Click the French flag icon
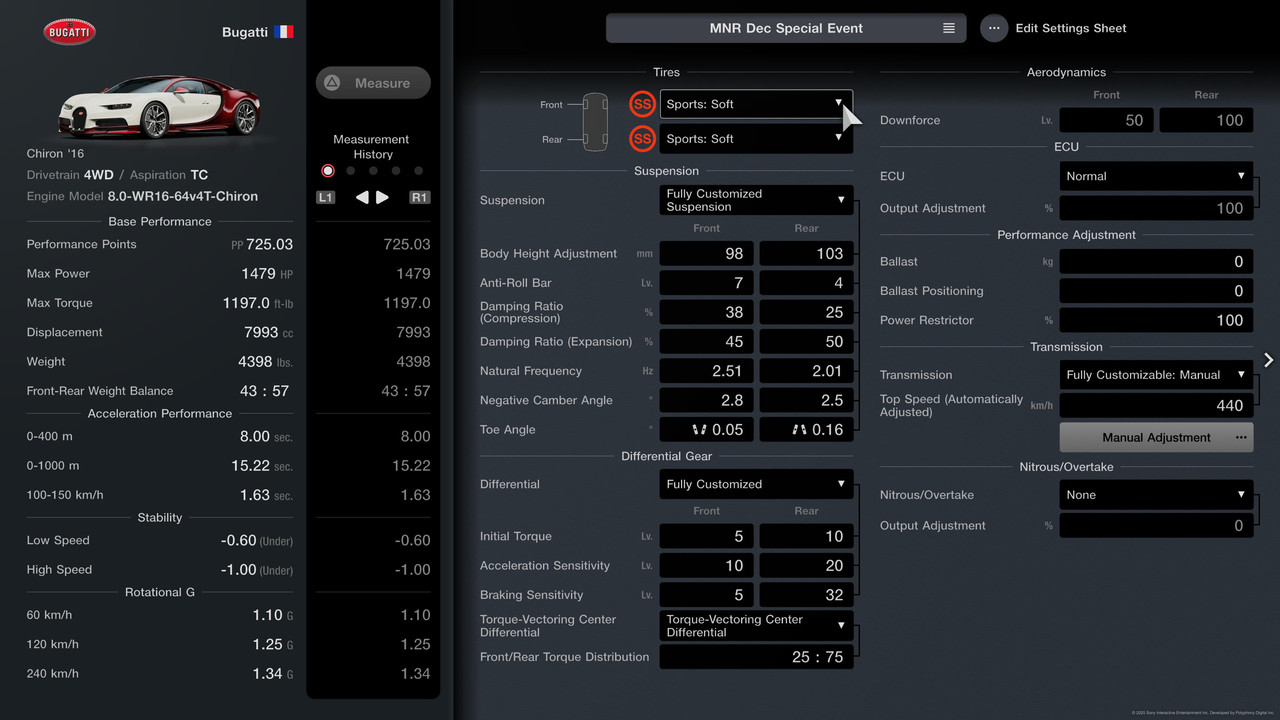The height and width of the screenshot is (720, 1280). 284,32
